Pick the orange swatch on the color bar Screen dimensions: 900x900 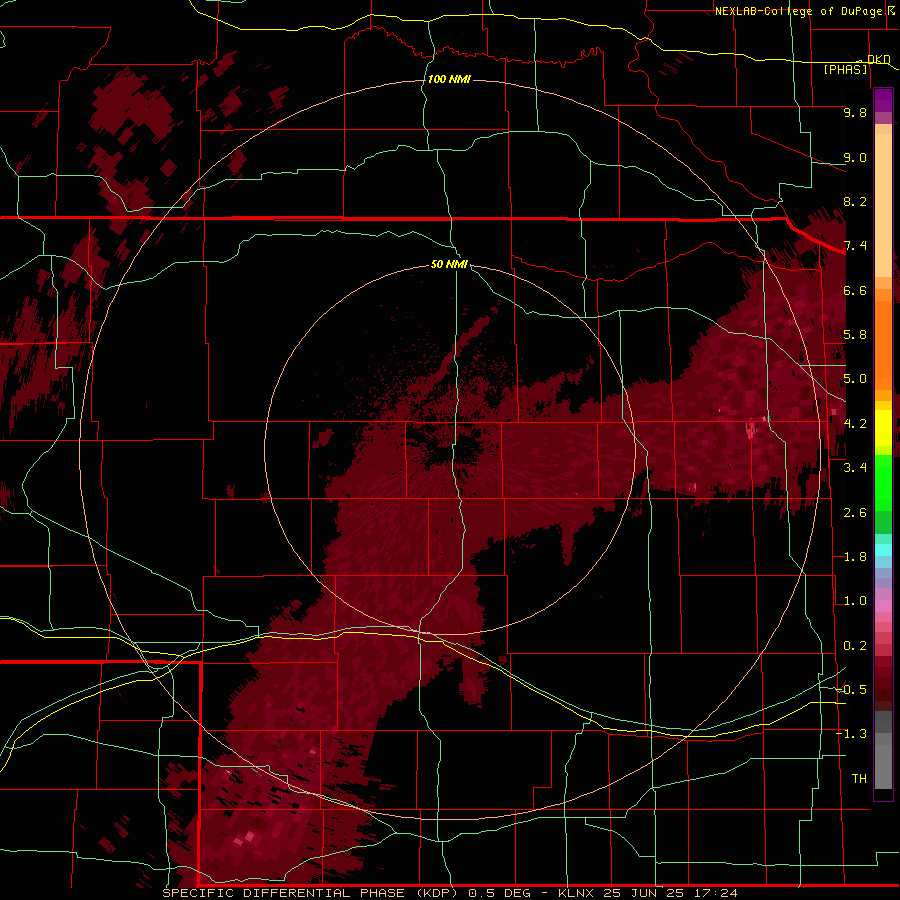coord(883,344)
